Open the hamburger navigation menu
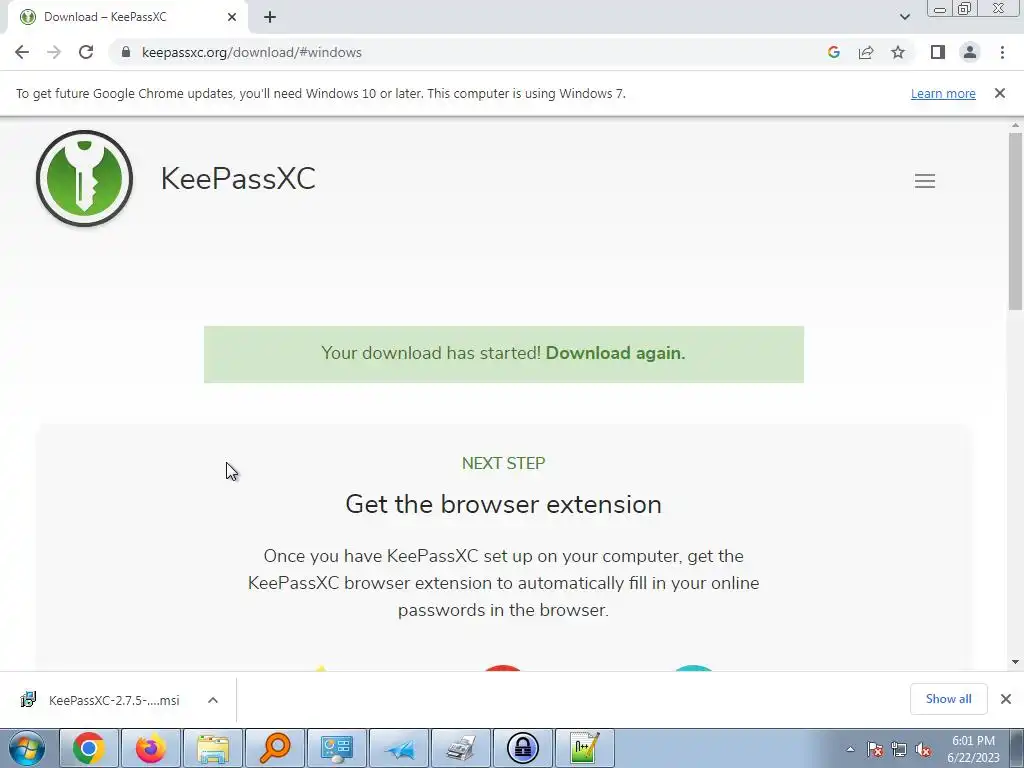 925,180
